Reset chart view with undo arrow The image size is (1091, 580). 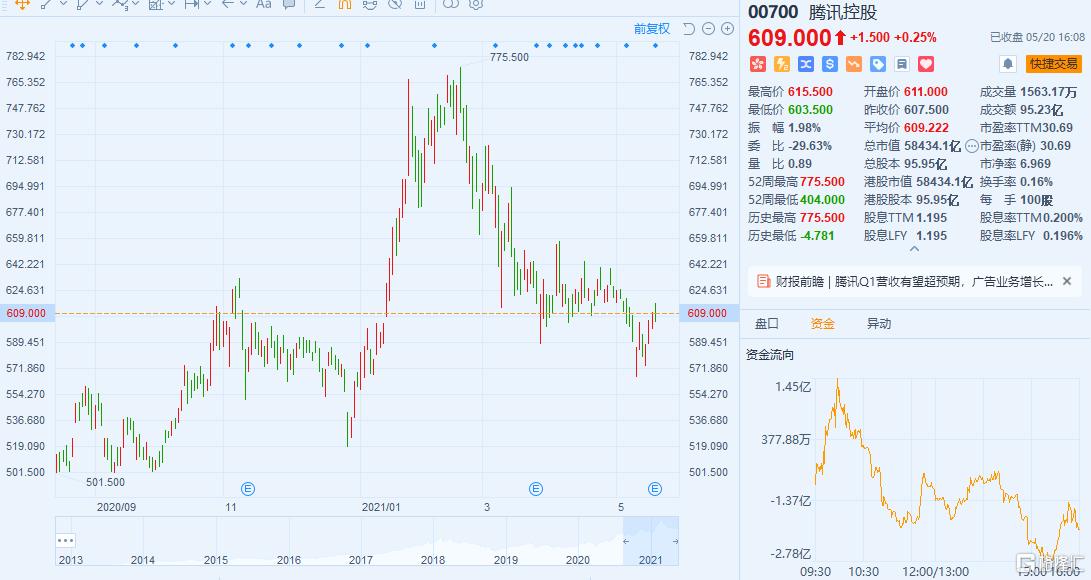(689, 29)
